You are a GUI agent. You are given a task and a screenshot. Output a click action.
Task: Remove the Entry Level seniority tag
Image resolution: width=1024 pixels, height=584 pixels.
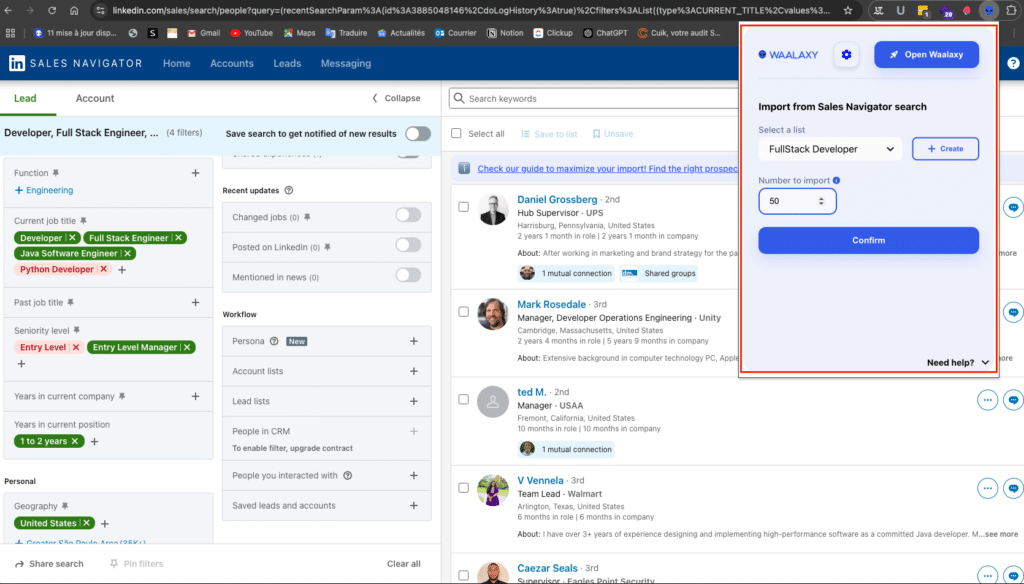[76, 347]
